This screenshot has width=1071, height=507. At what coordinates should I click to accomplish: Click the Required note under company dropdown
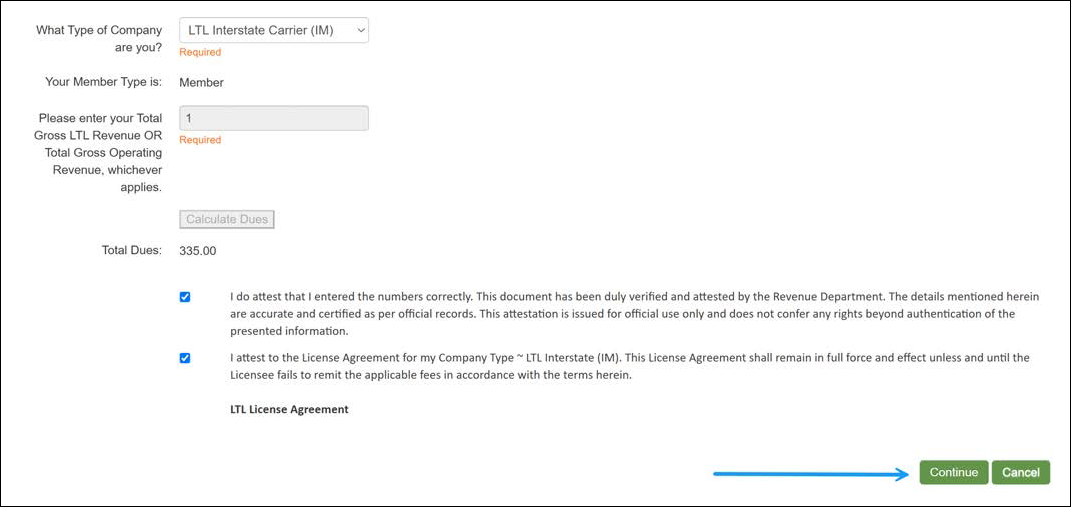200,52
